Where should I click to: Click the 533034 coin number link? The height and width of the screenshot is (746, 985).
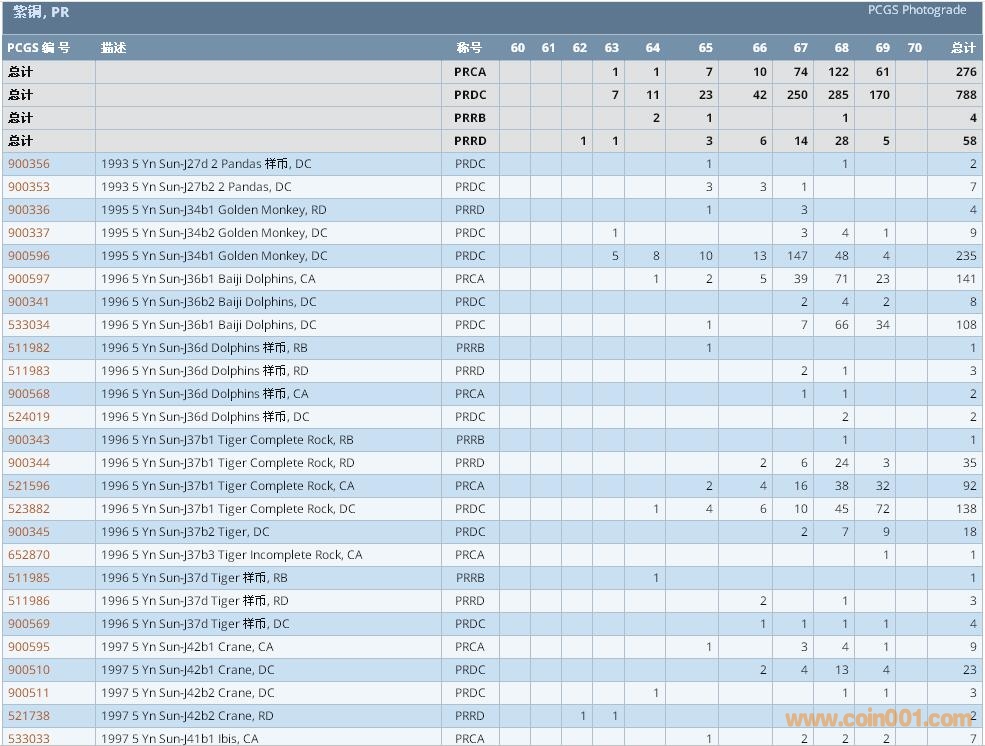(x=29, y=325)
